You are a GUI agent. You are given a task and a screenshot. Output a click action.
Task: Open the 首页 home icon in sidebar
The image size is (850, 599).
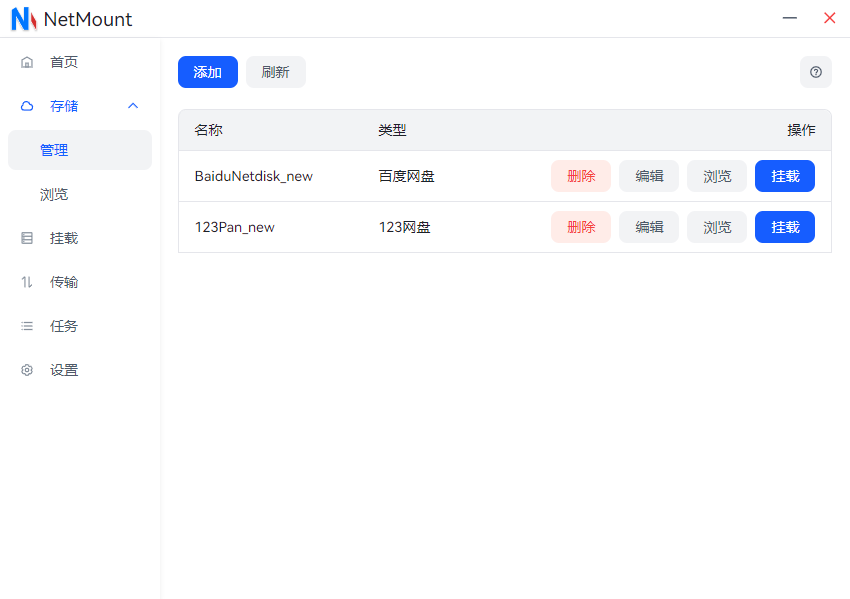(x=27, y=62)
